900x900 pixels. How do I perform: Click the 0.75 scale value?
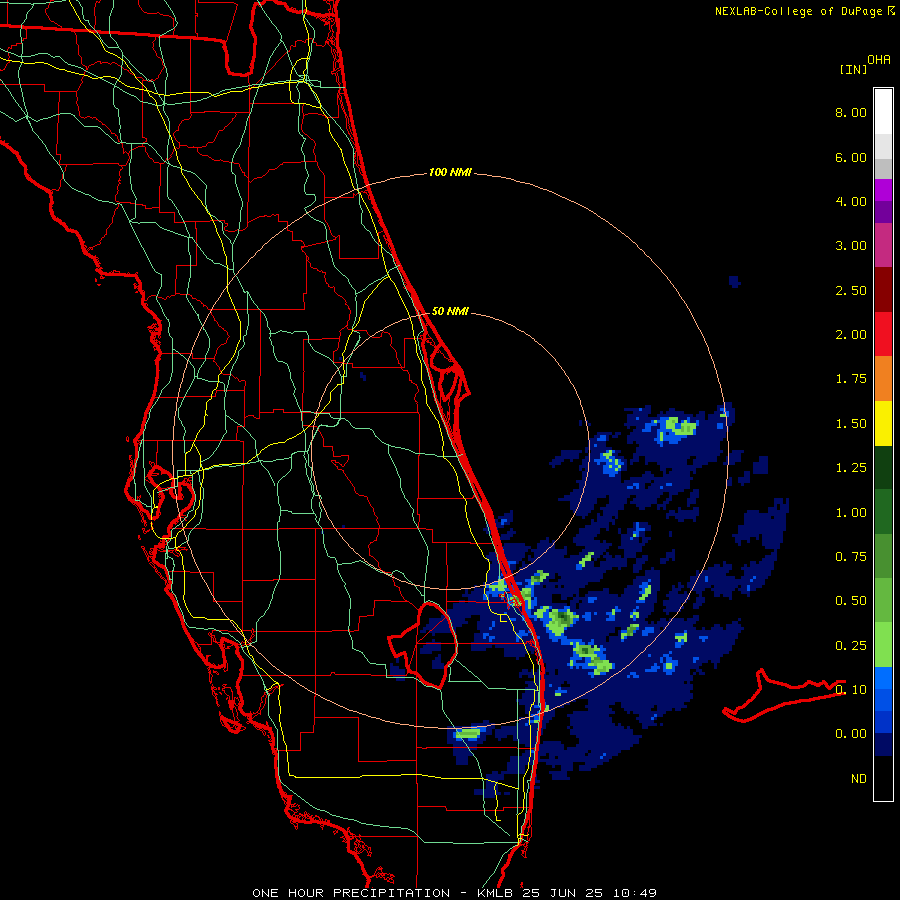[x=851, y=557]
